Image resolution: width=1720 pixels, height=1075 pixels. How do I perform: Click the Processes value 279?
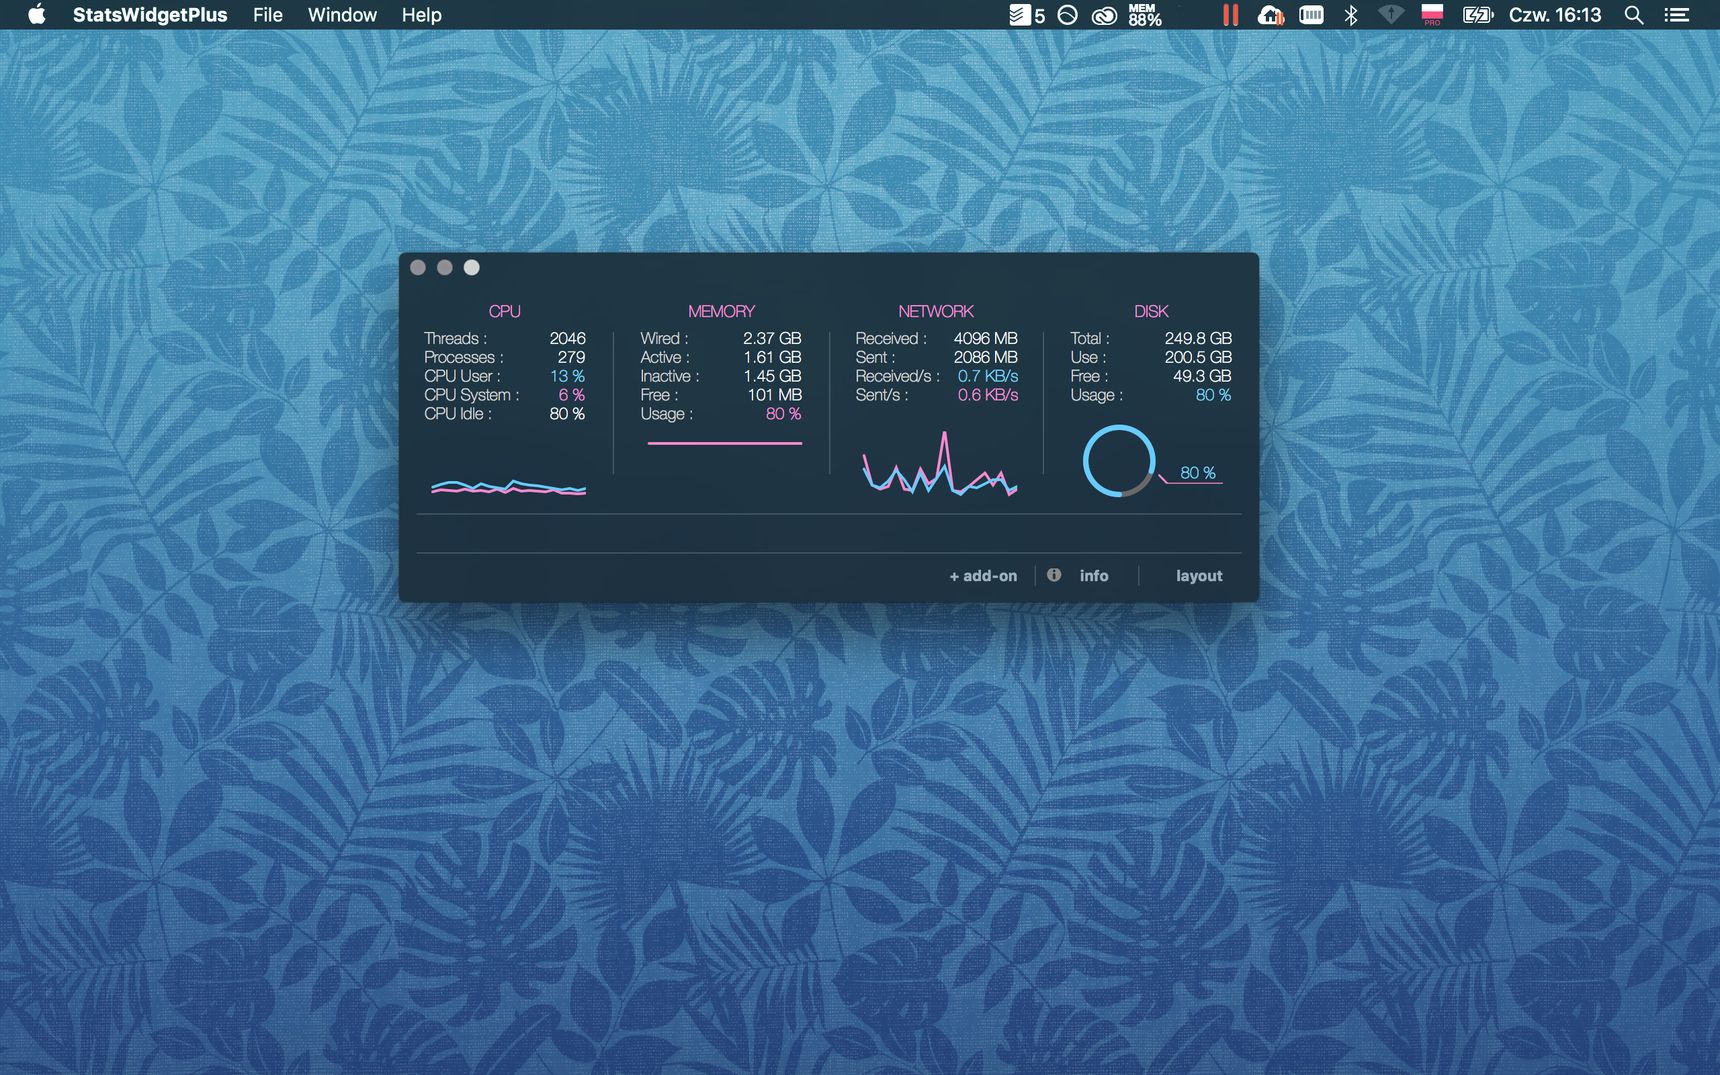(x=571, y=357)
